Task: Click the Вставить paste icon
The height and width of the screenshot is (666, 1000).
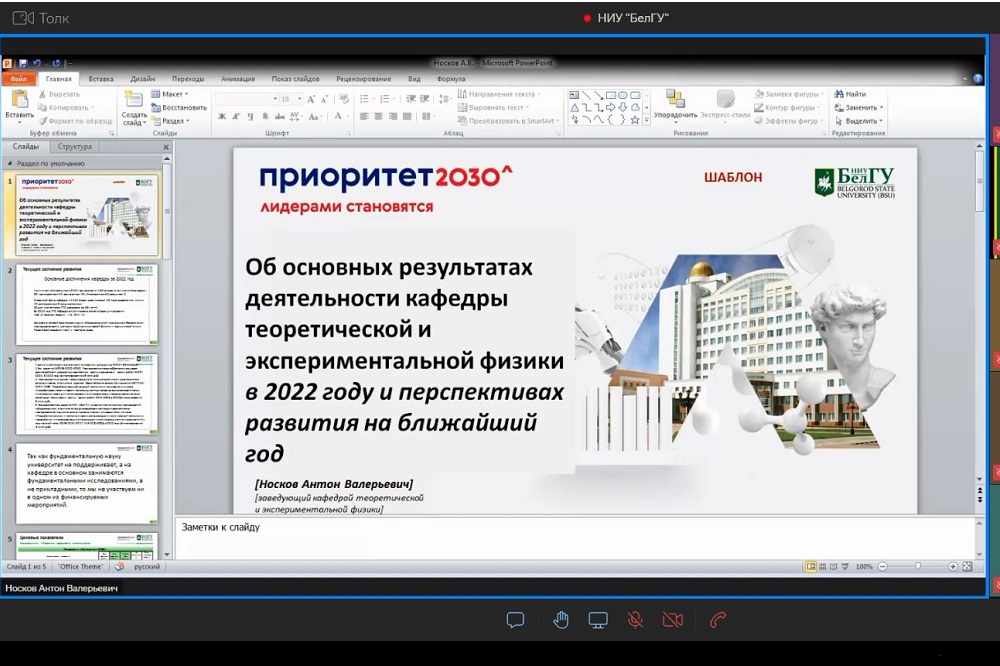Action: [19, 102]
